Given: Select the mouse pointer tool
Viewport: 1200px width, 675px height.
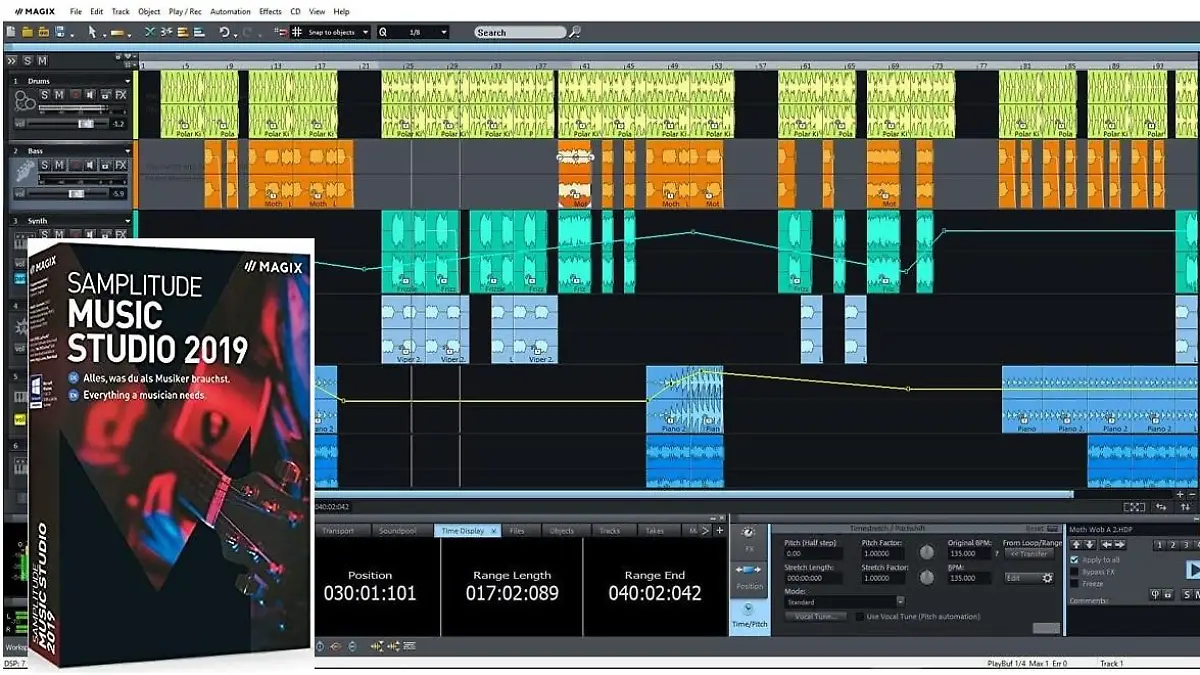Looking at the screenshot, I should coord(92,32).
